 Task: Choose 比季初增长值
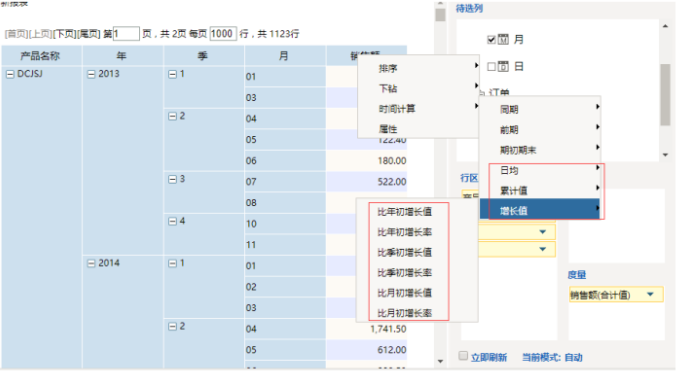[x=404, y=252]
